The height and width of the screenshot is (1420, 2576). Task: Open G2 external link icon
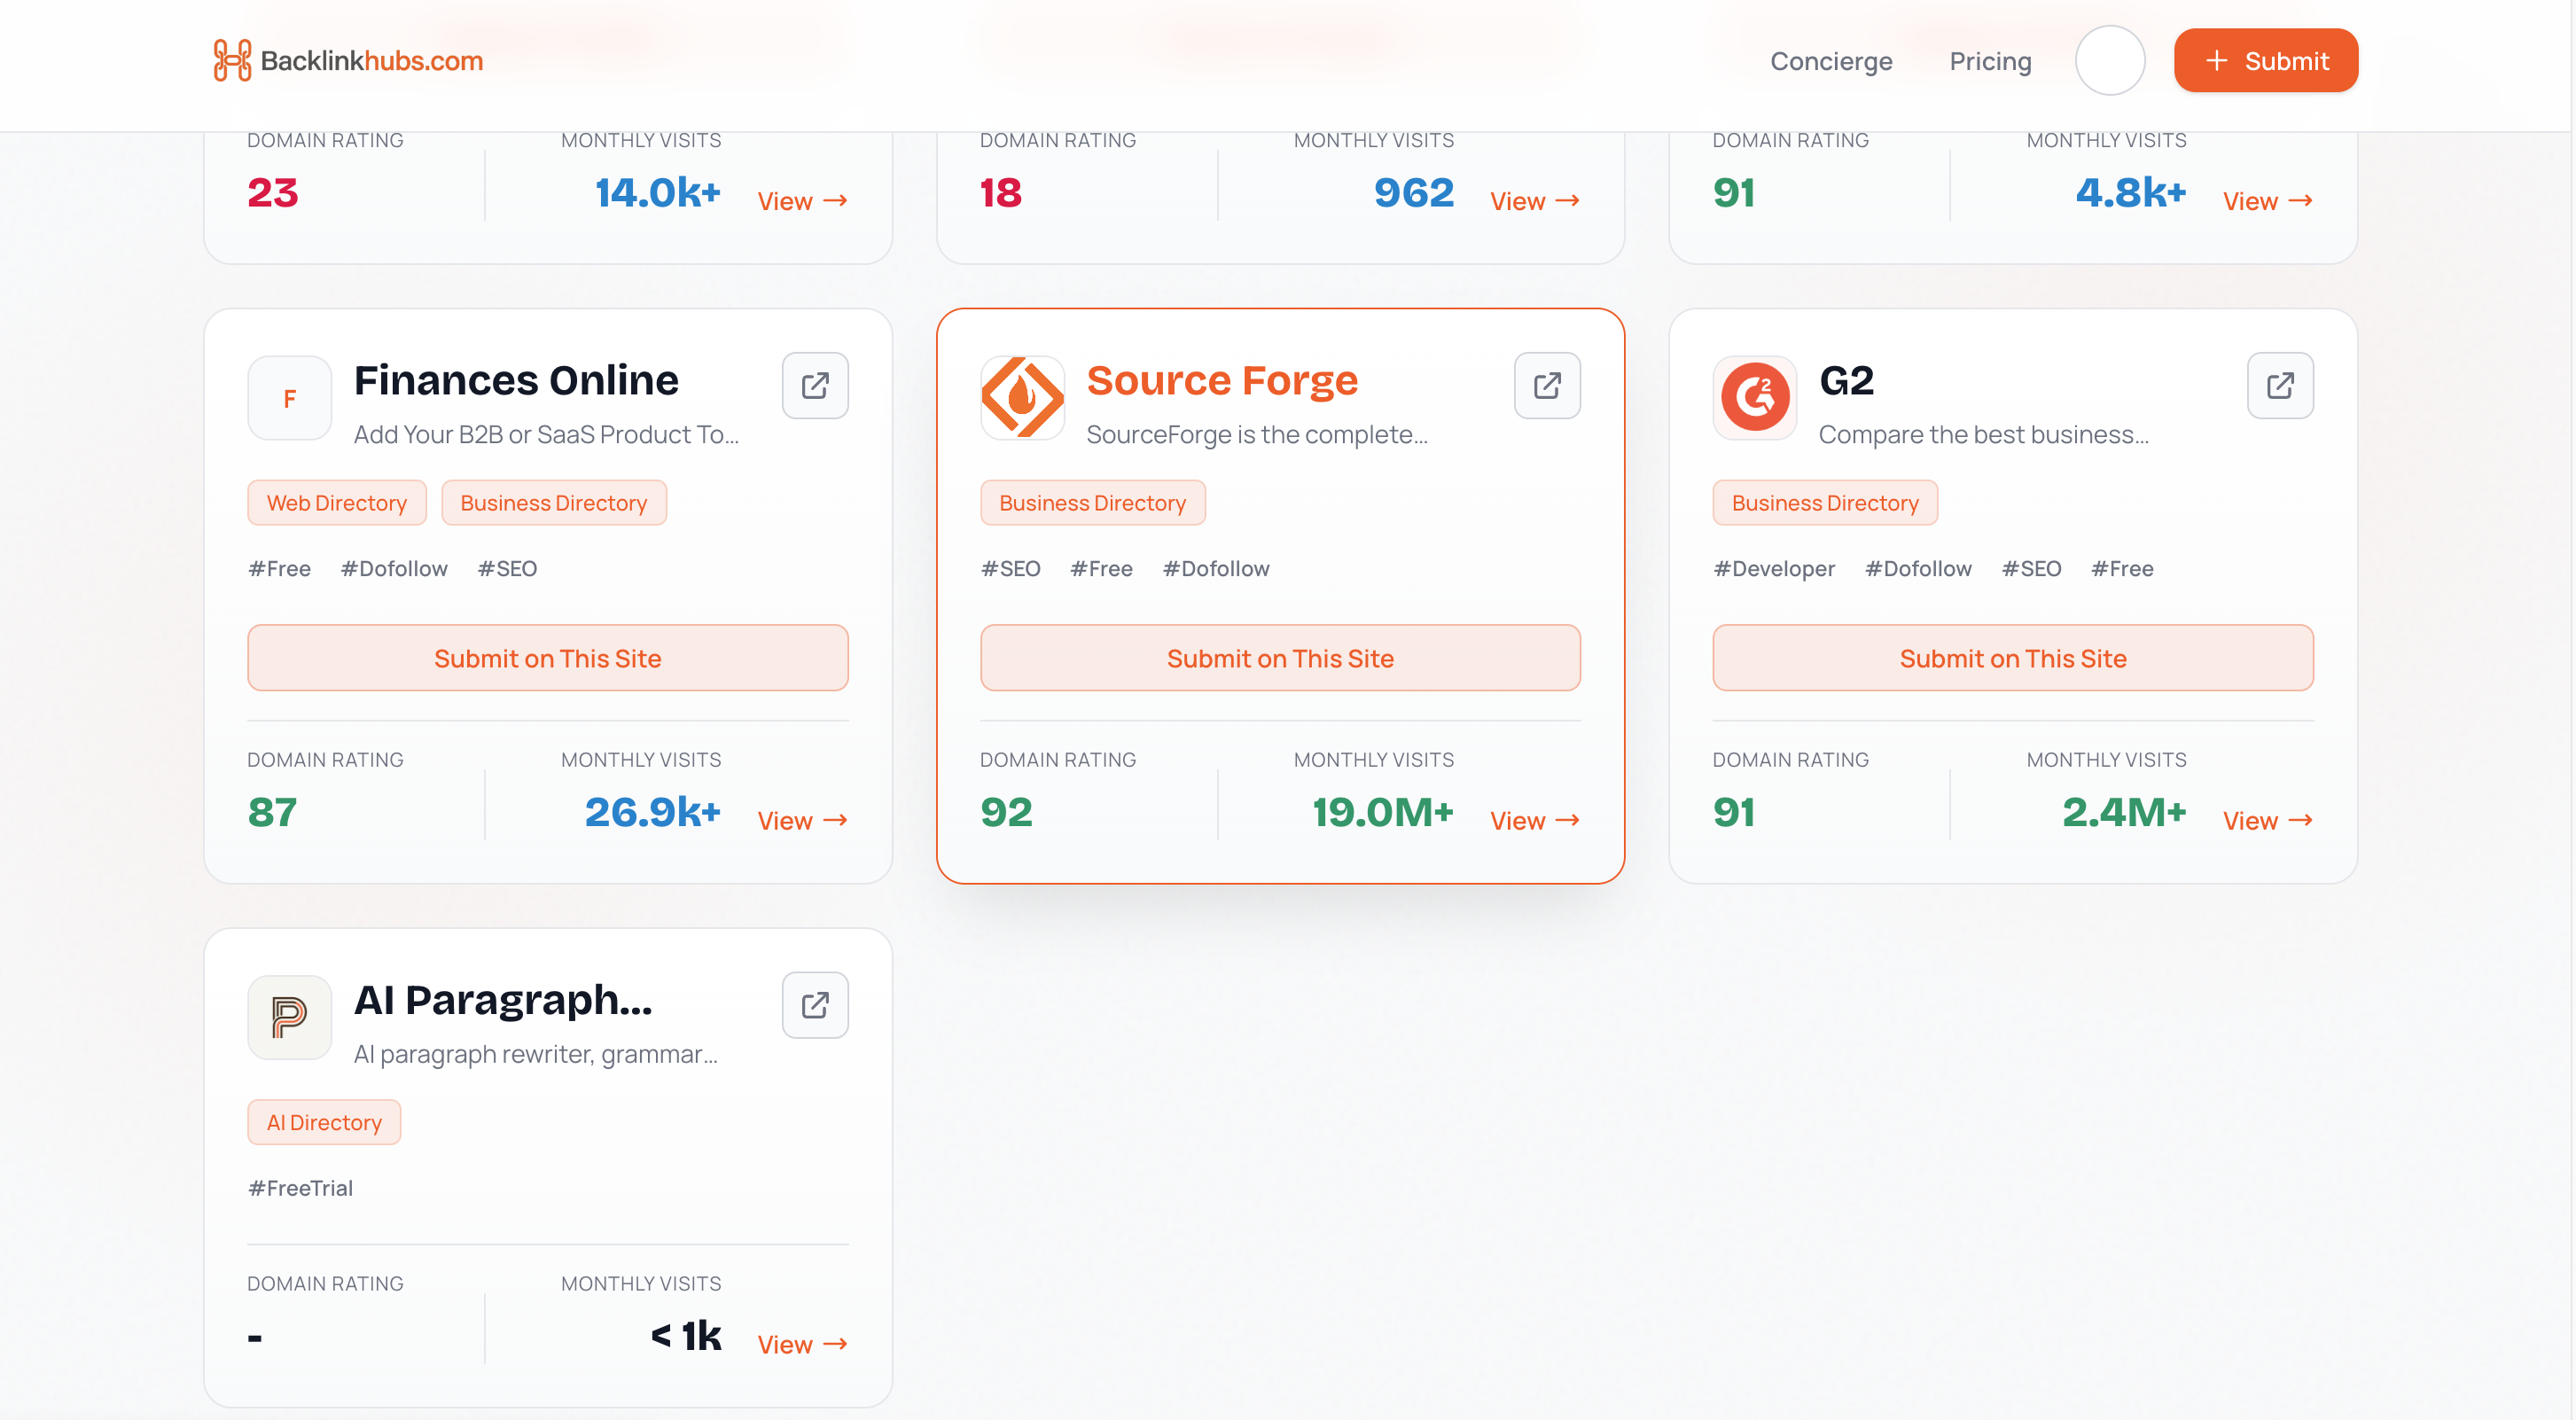2280,385
